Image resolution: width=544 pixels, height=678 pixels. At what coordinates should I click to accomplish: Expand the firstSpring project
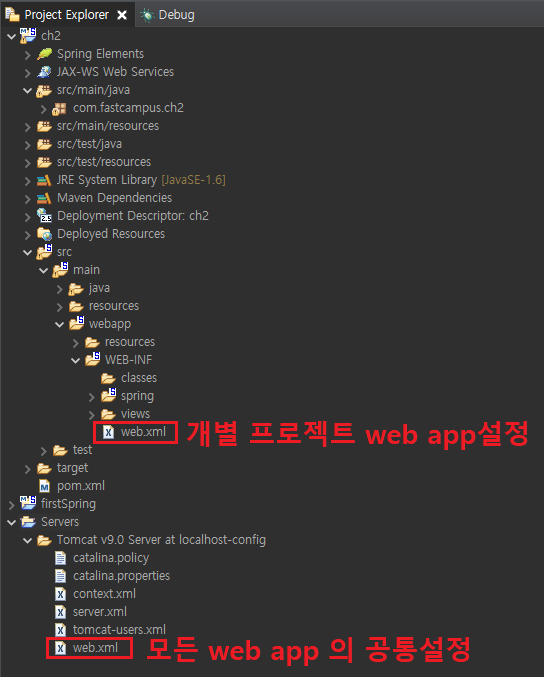coord(12,505)
